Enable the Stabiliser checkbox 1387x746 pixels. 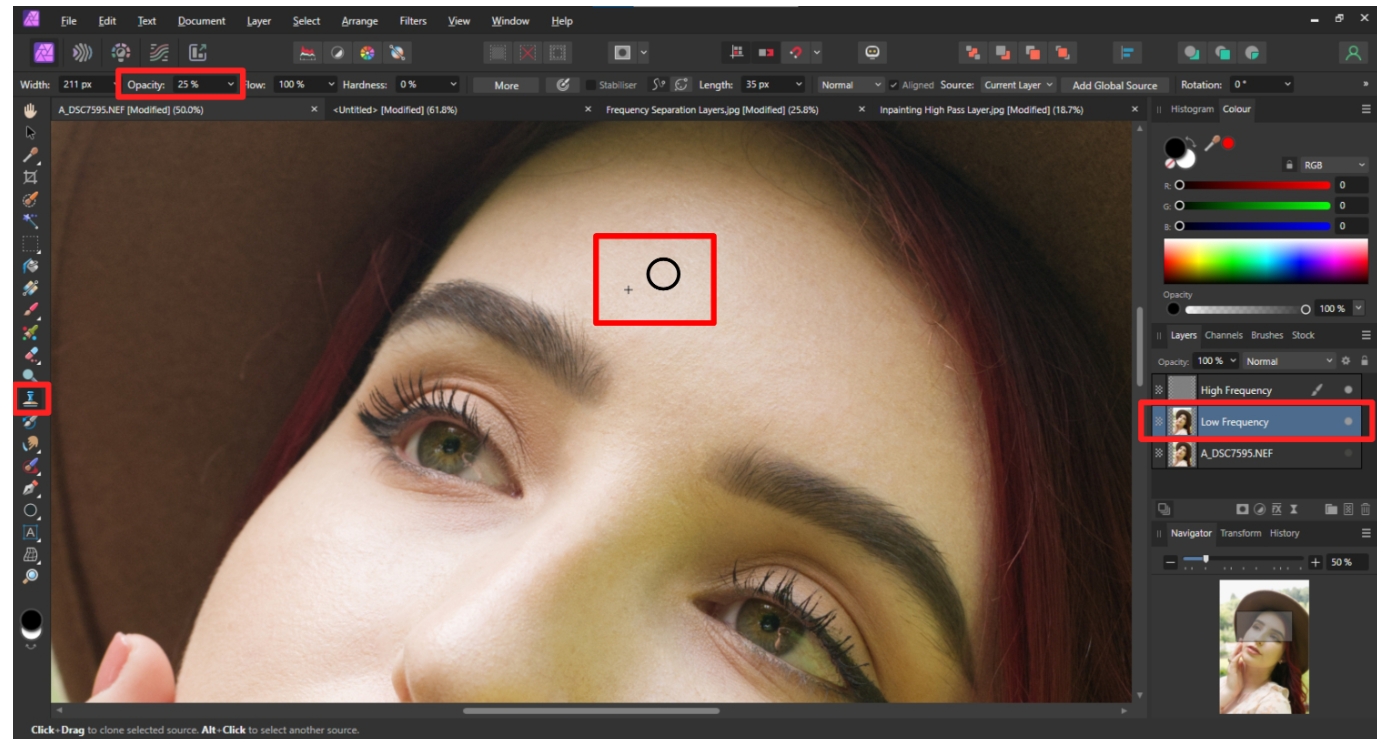coord(591,85)
